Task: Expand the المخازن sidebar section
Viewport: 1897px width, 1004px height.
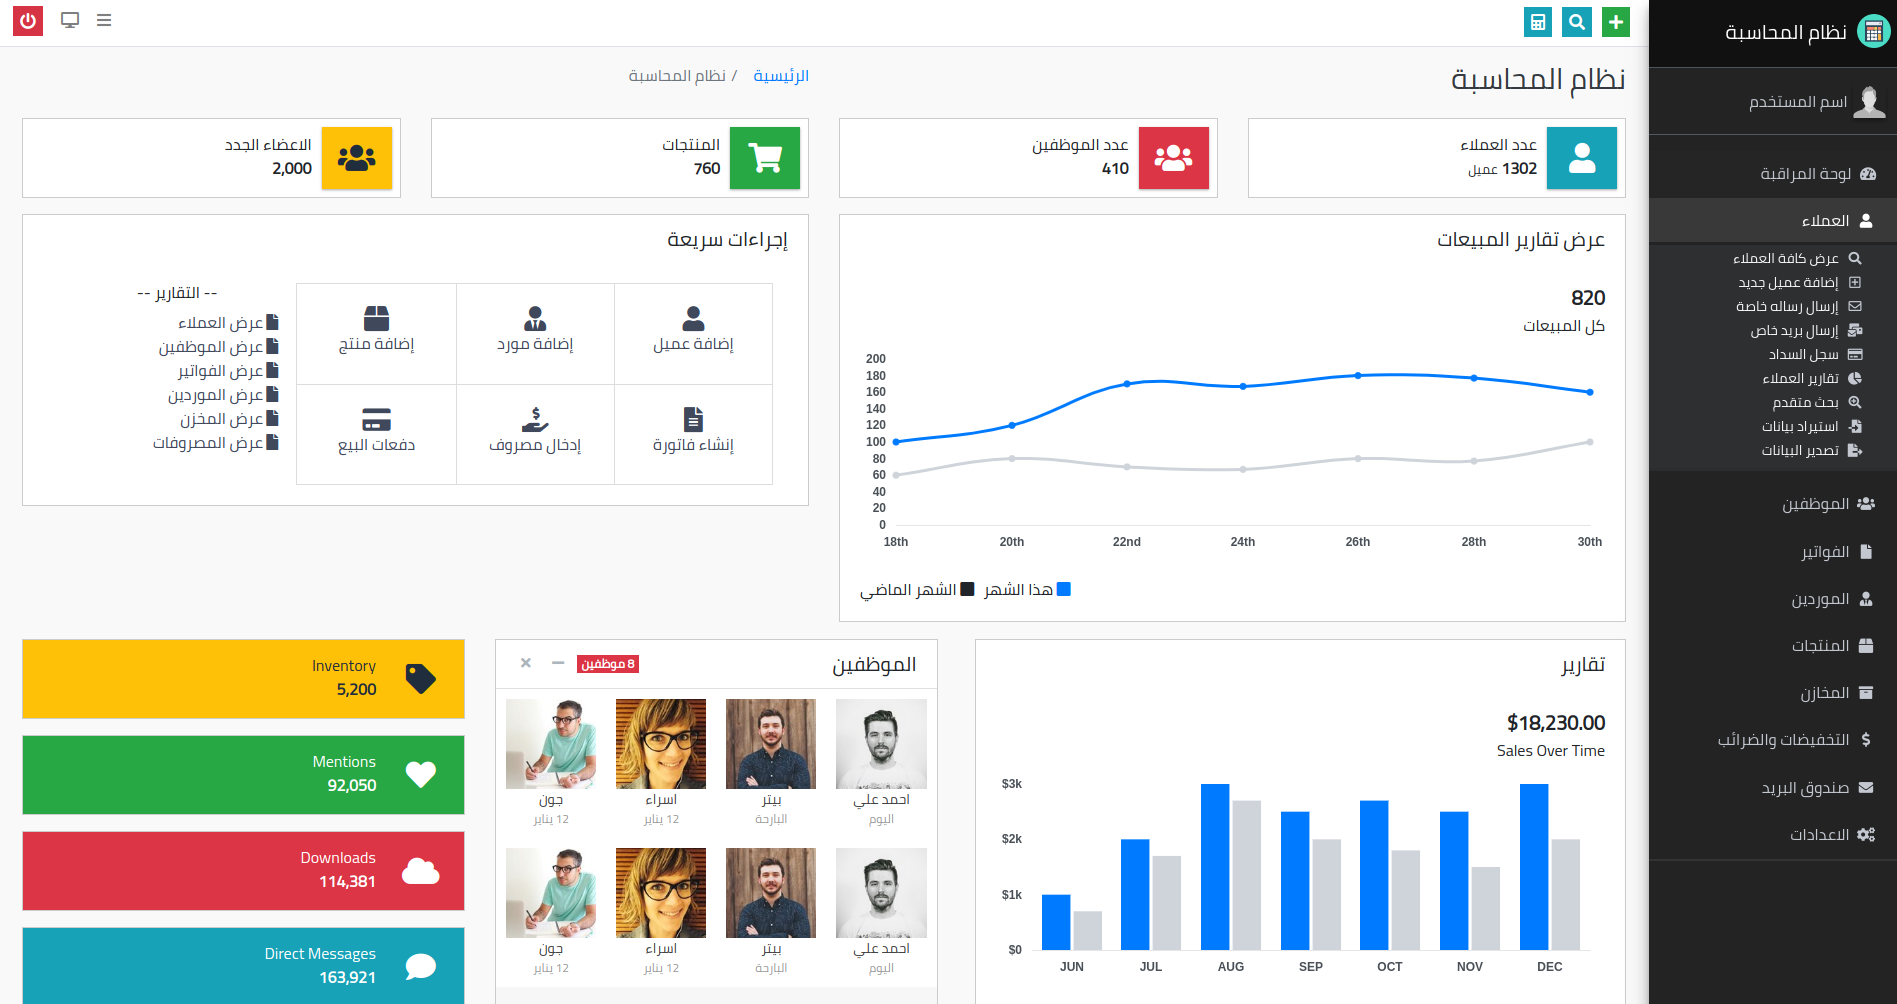Action: pos(1773,693)
